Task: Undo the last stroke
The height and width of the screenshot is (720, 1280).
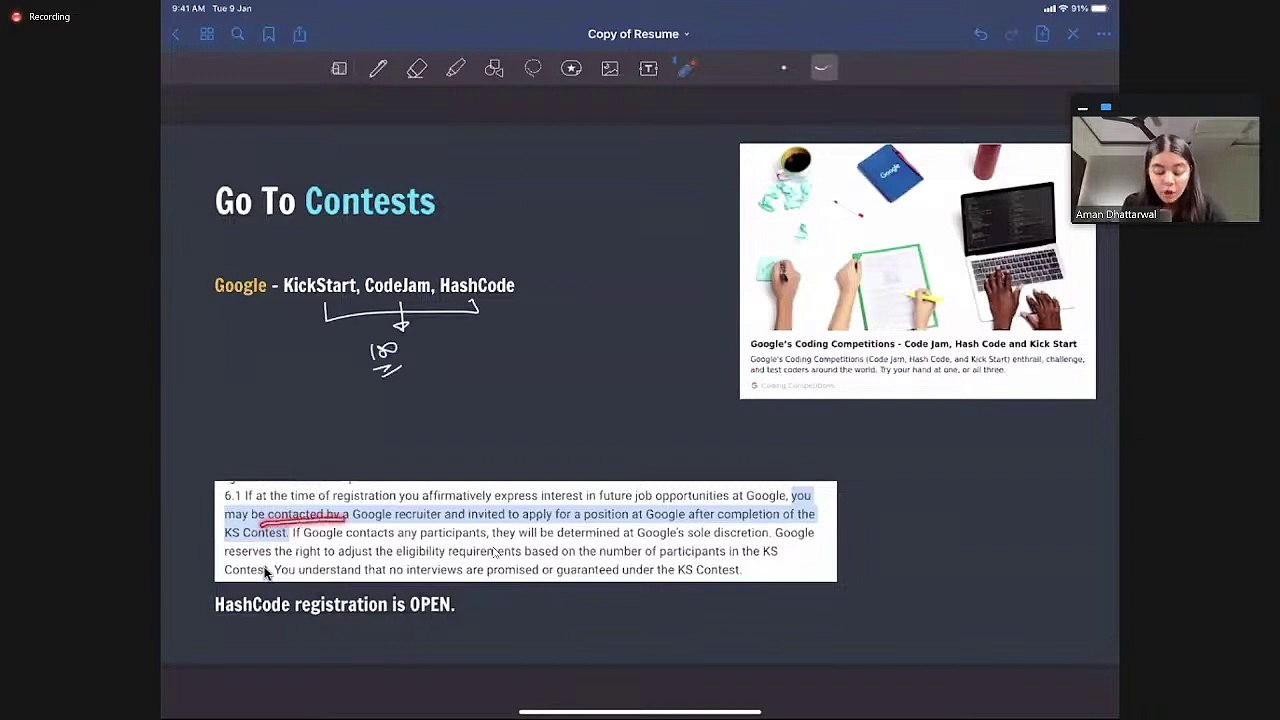Action: [x=980, y=34]
